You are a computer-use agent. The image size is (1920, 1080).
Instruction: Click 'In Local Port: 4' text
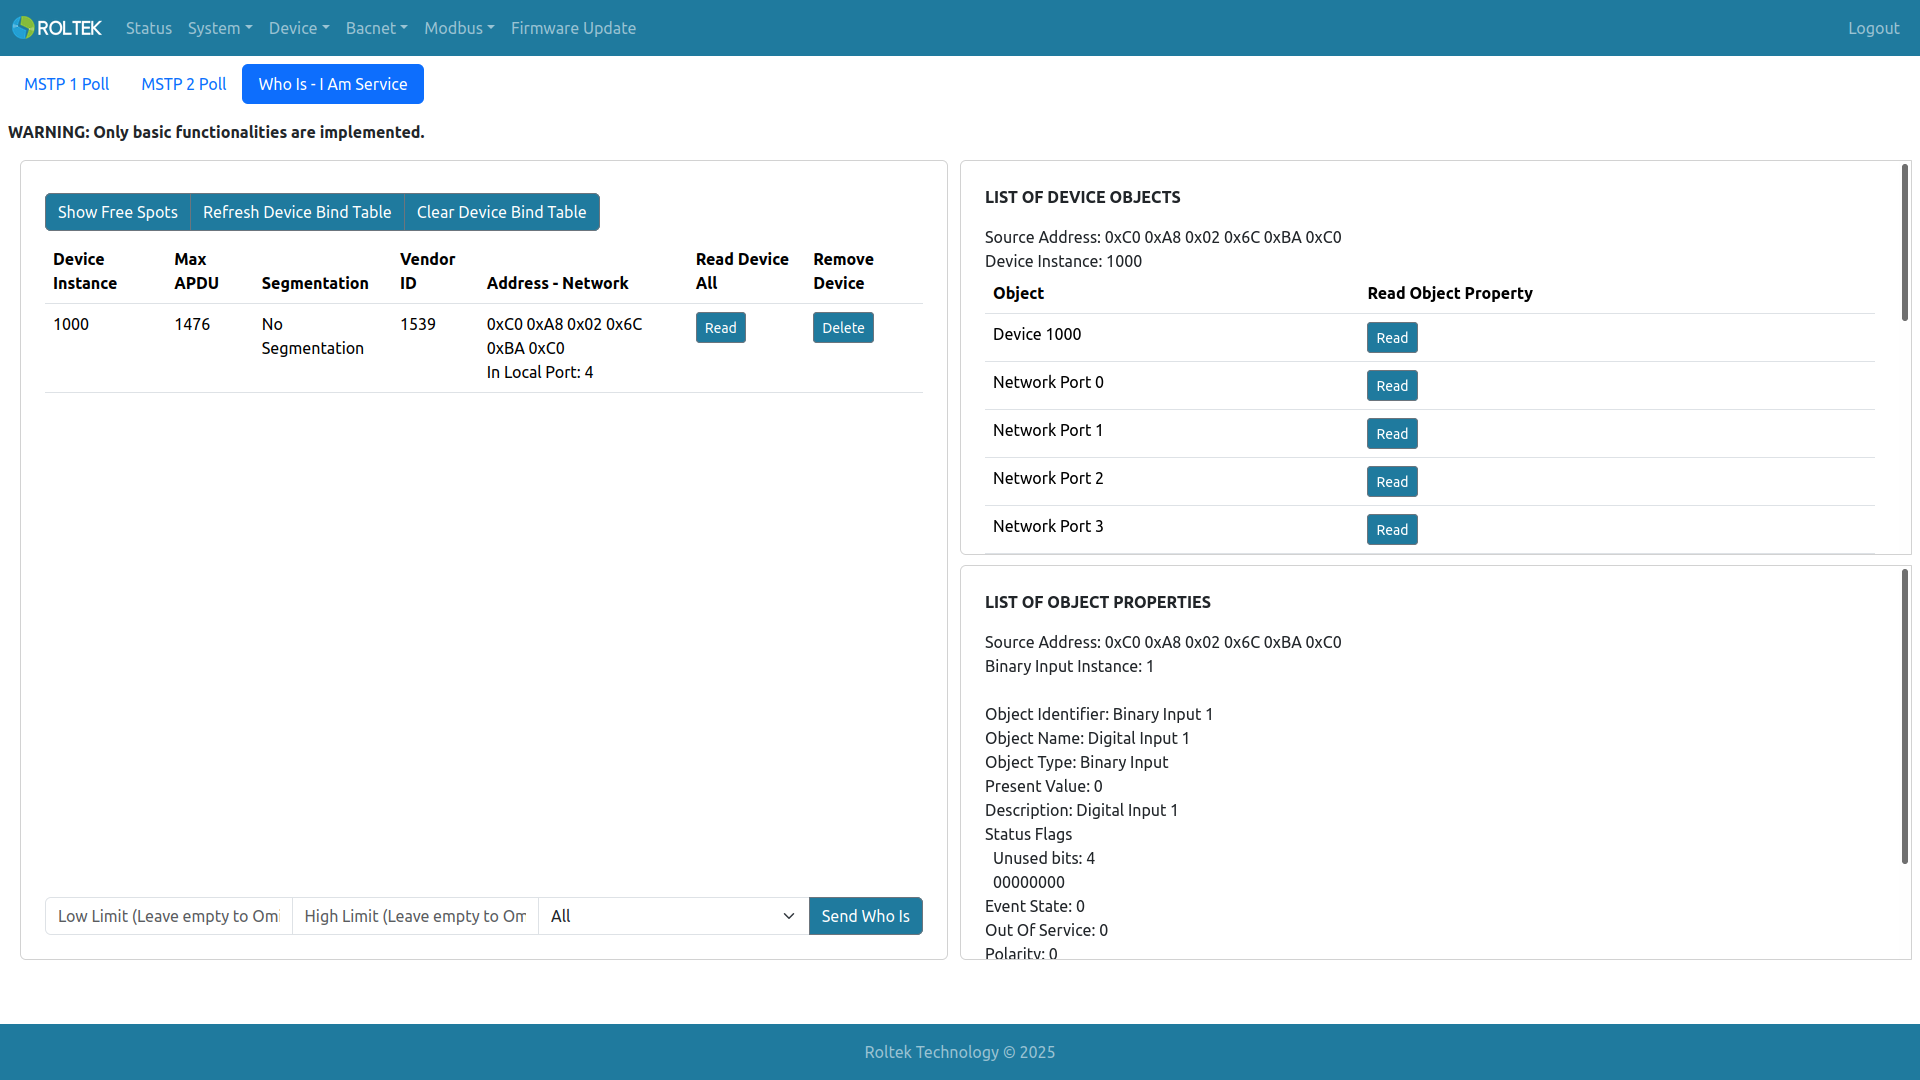click(x=540, y=372)
